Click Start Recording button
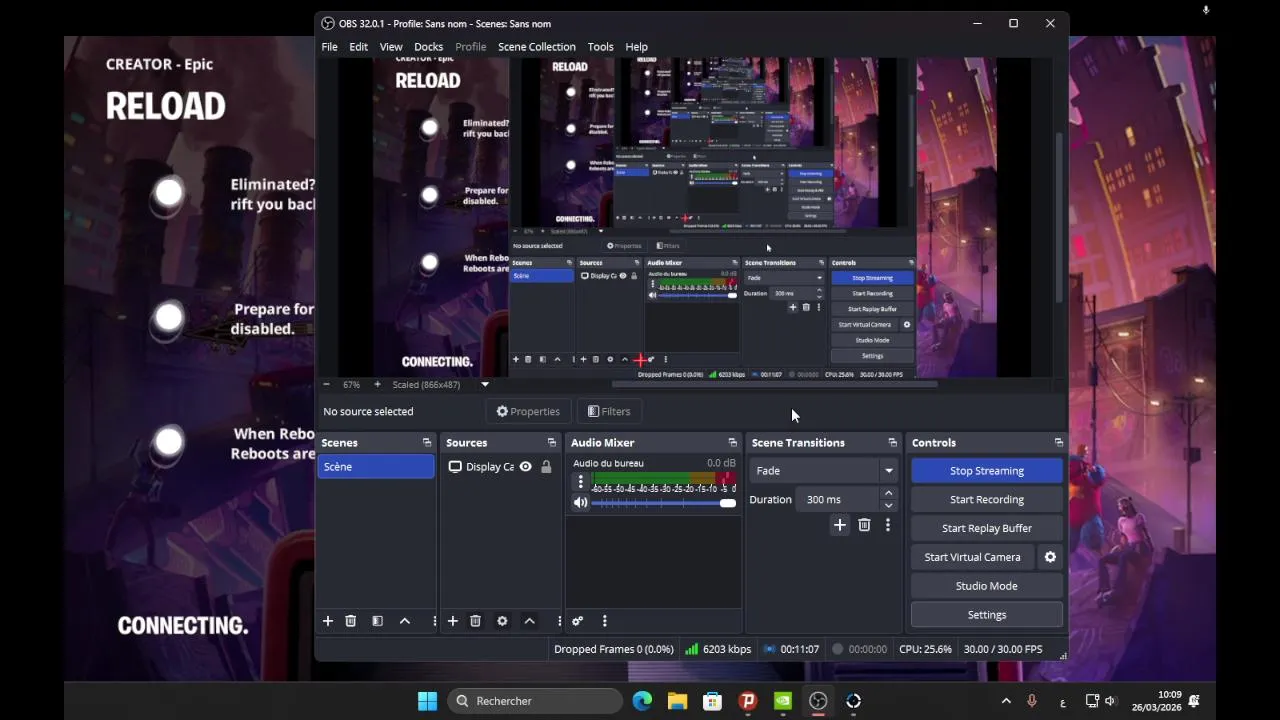This screenshot has height=720, width=1280. click(x=987, y=500)
